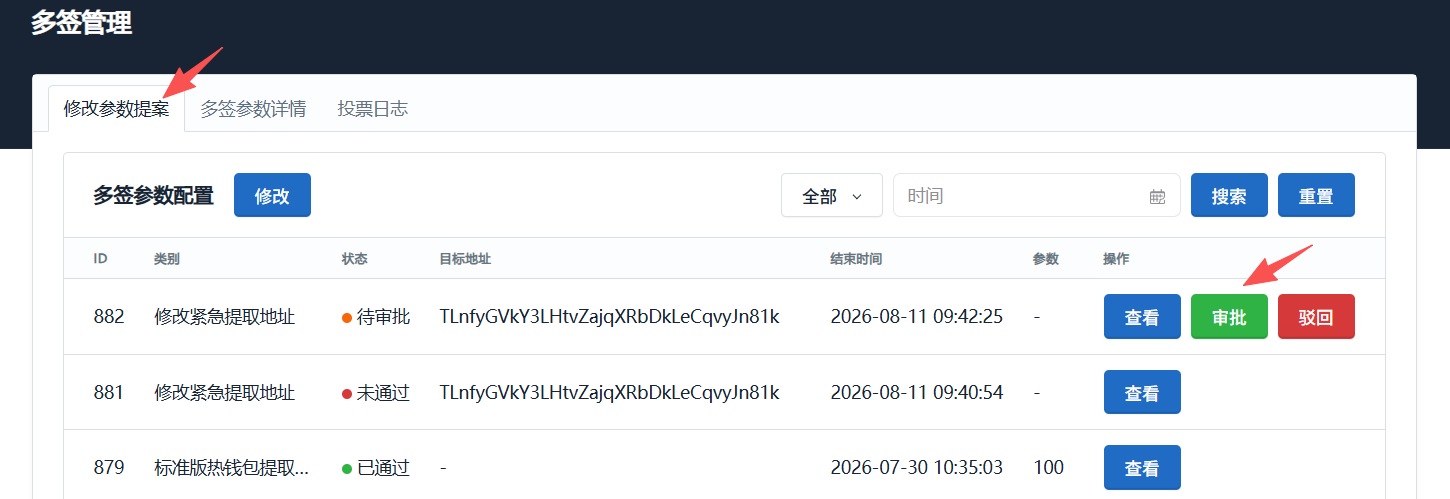Open 查看 for proposal 879
The height and width of the screenshot is (499, 1450).
[1142, 467]
